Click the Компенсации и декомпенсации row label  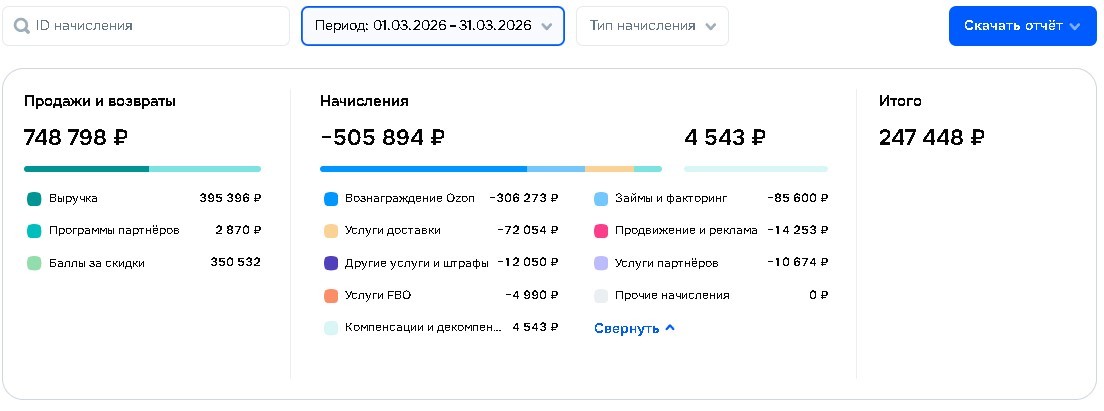(x=423, y=328)
